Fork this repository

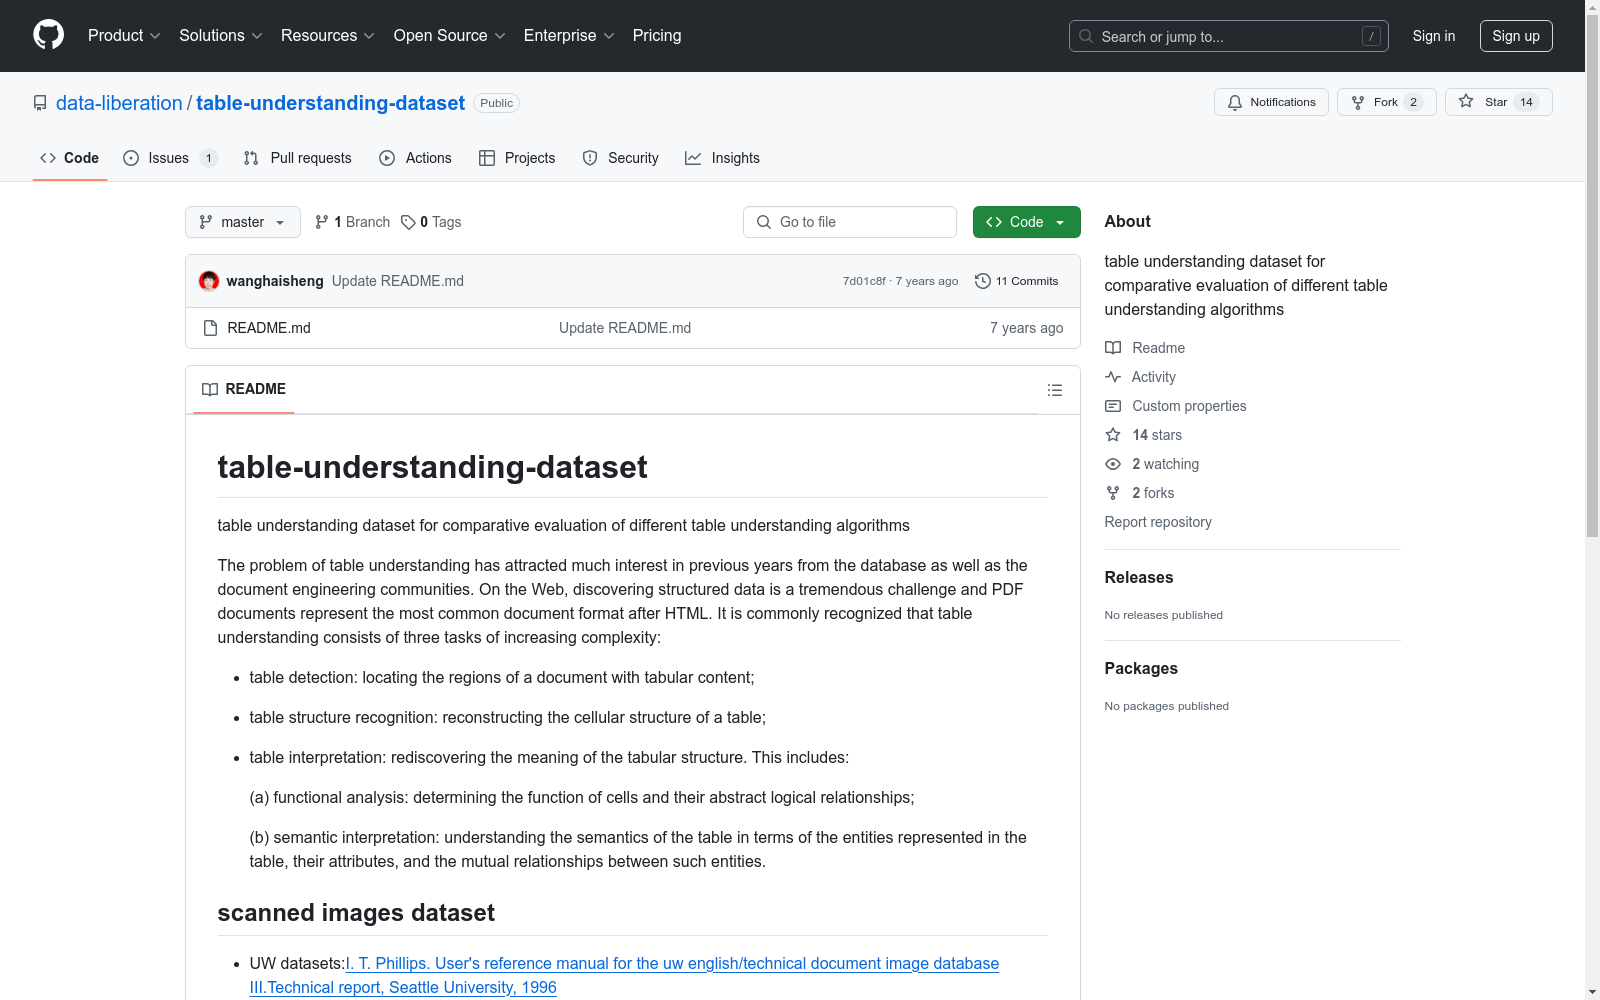point(1386,102)
